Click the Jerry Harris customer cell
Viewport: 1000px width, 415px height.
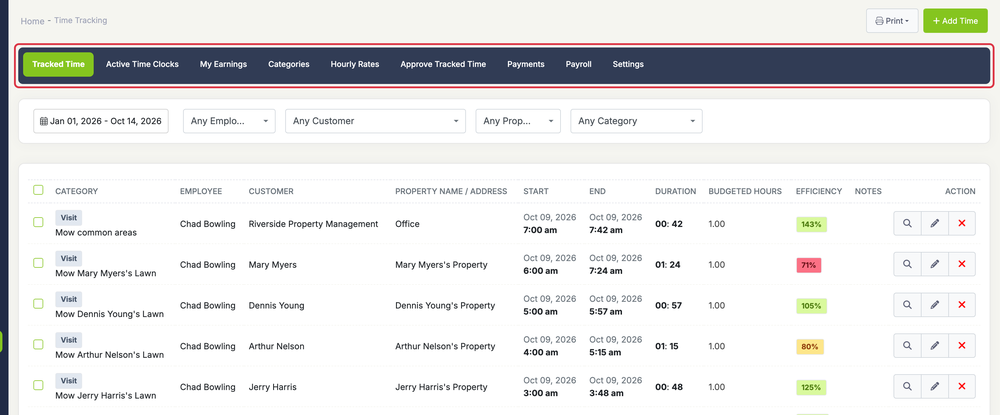click(x=272, y=387)
